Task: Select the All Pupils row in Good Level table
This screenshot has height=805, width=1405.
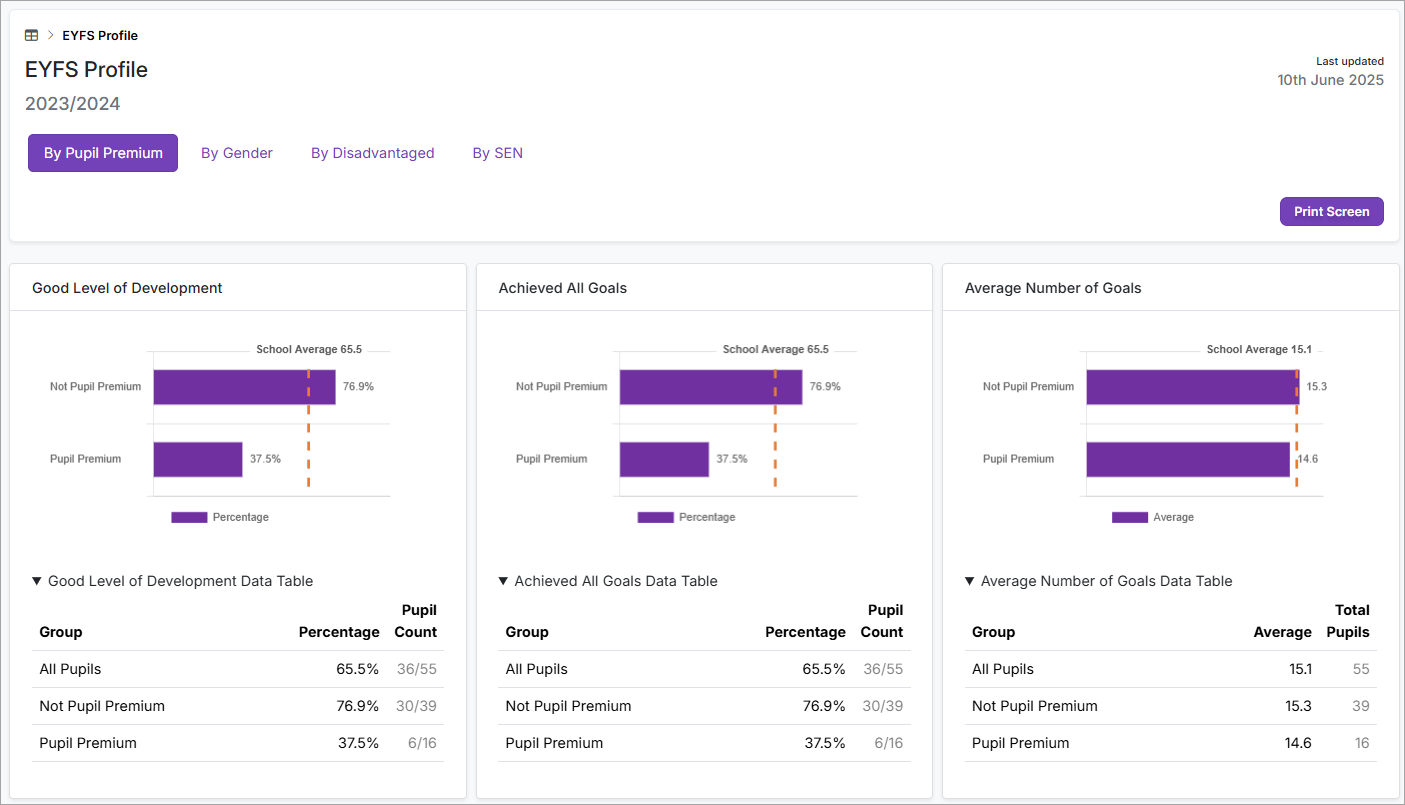Action: [x=237, y=669]
